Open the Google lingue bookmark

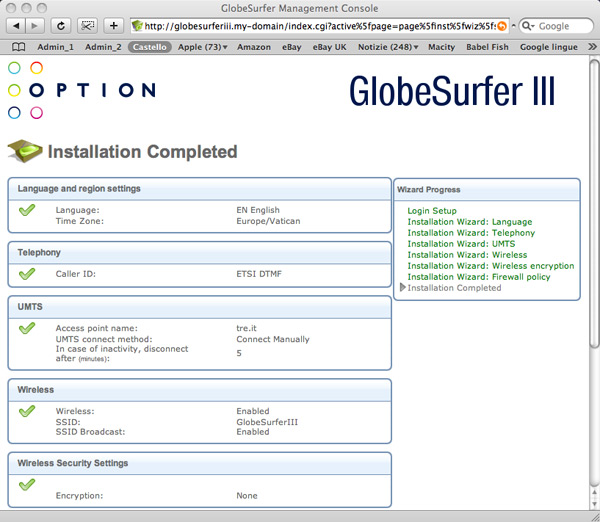click(x=549, y=47)
